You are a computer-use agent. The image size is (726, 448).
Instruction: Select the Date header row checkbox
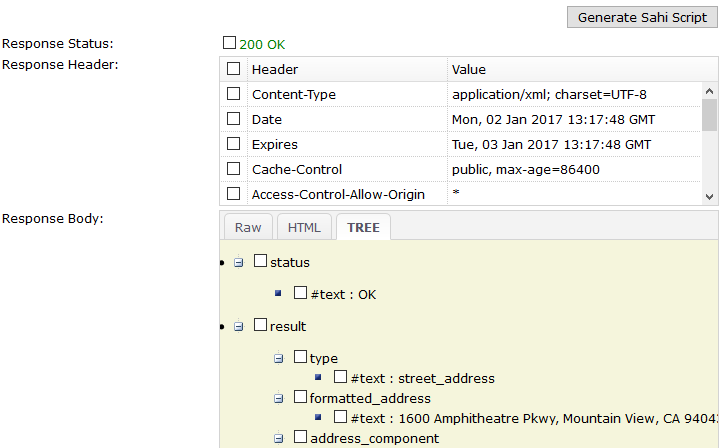[234, 119]
